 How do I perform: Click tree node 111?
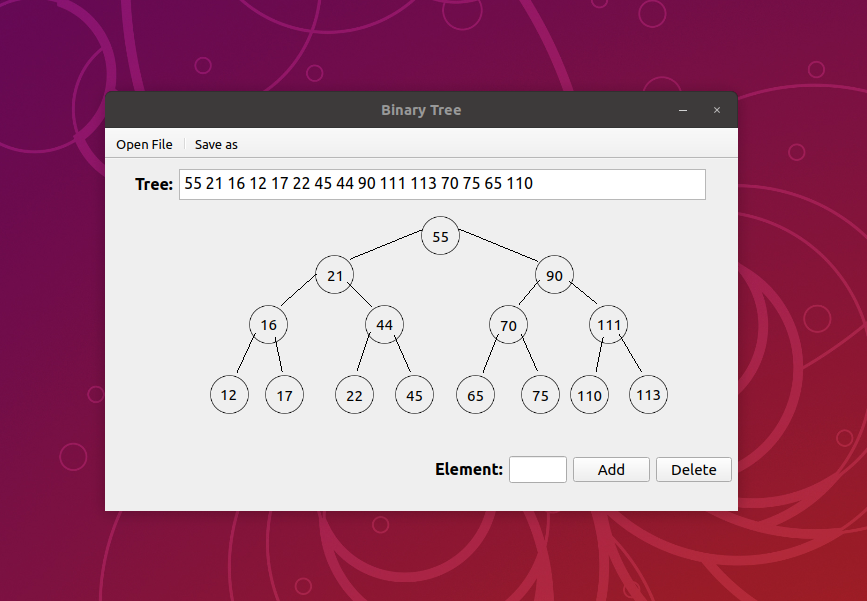coord(609,325)
